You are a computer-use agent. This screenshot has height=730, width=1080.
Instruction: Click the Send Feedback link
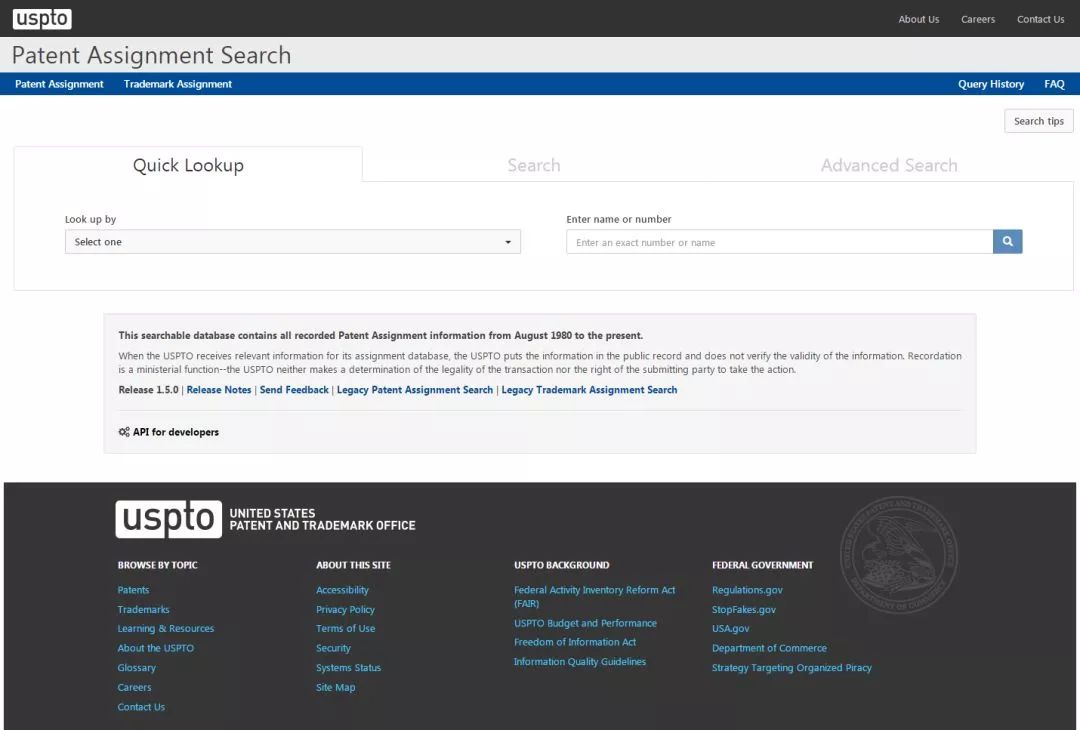pos(294,390)
